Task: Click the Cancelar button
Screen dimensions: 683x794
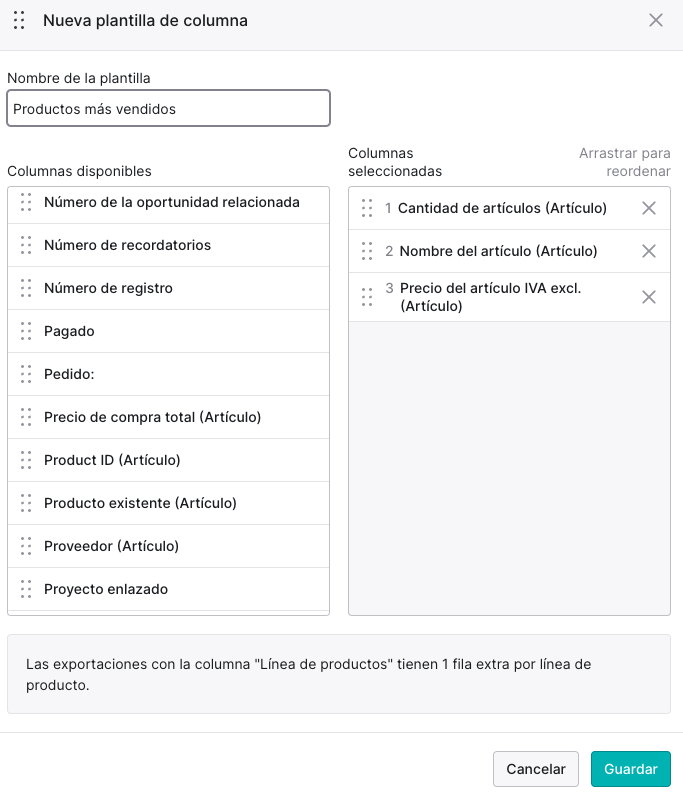Action: (536, 769)
